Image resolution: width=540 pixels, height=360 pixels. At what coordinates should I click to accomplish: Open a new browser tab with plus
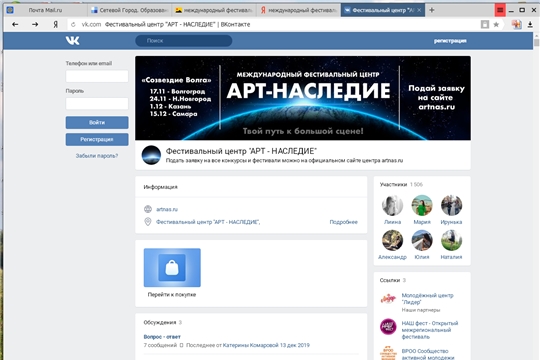point(432,10)
